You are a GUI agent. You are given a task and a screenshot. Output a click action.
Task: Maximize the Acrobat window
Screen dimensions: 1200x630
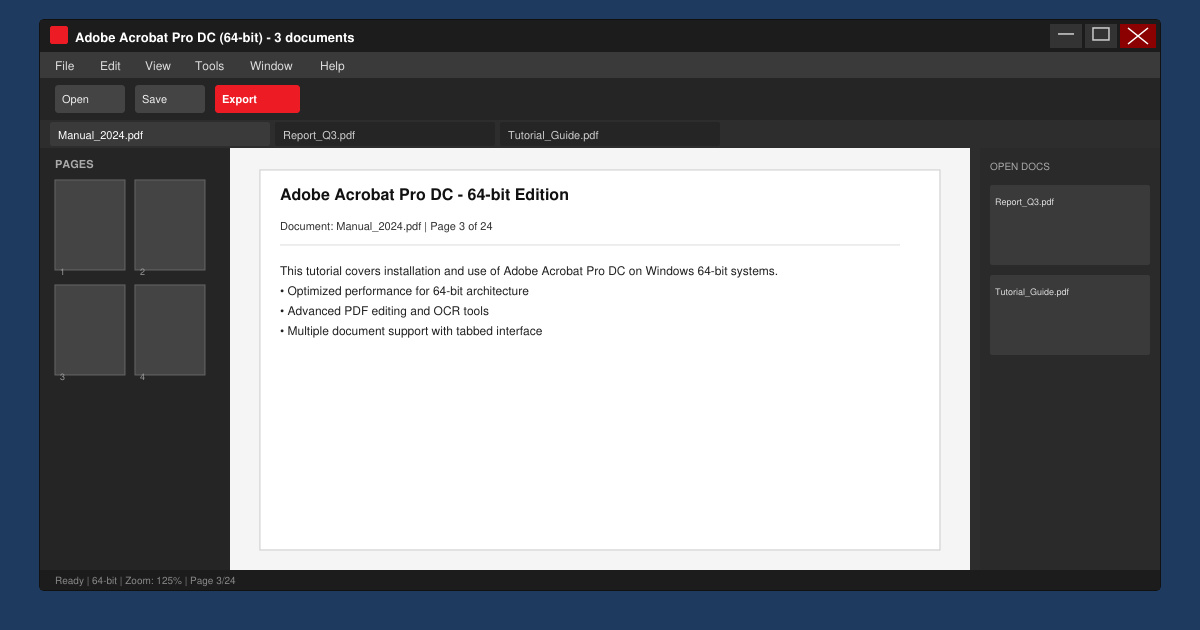point(1101,36)
